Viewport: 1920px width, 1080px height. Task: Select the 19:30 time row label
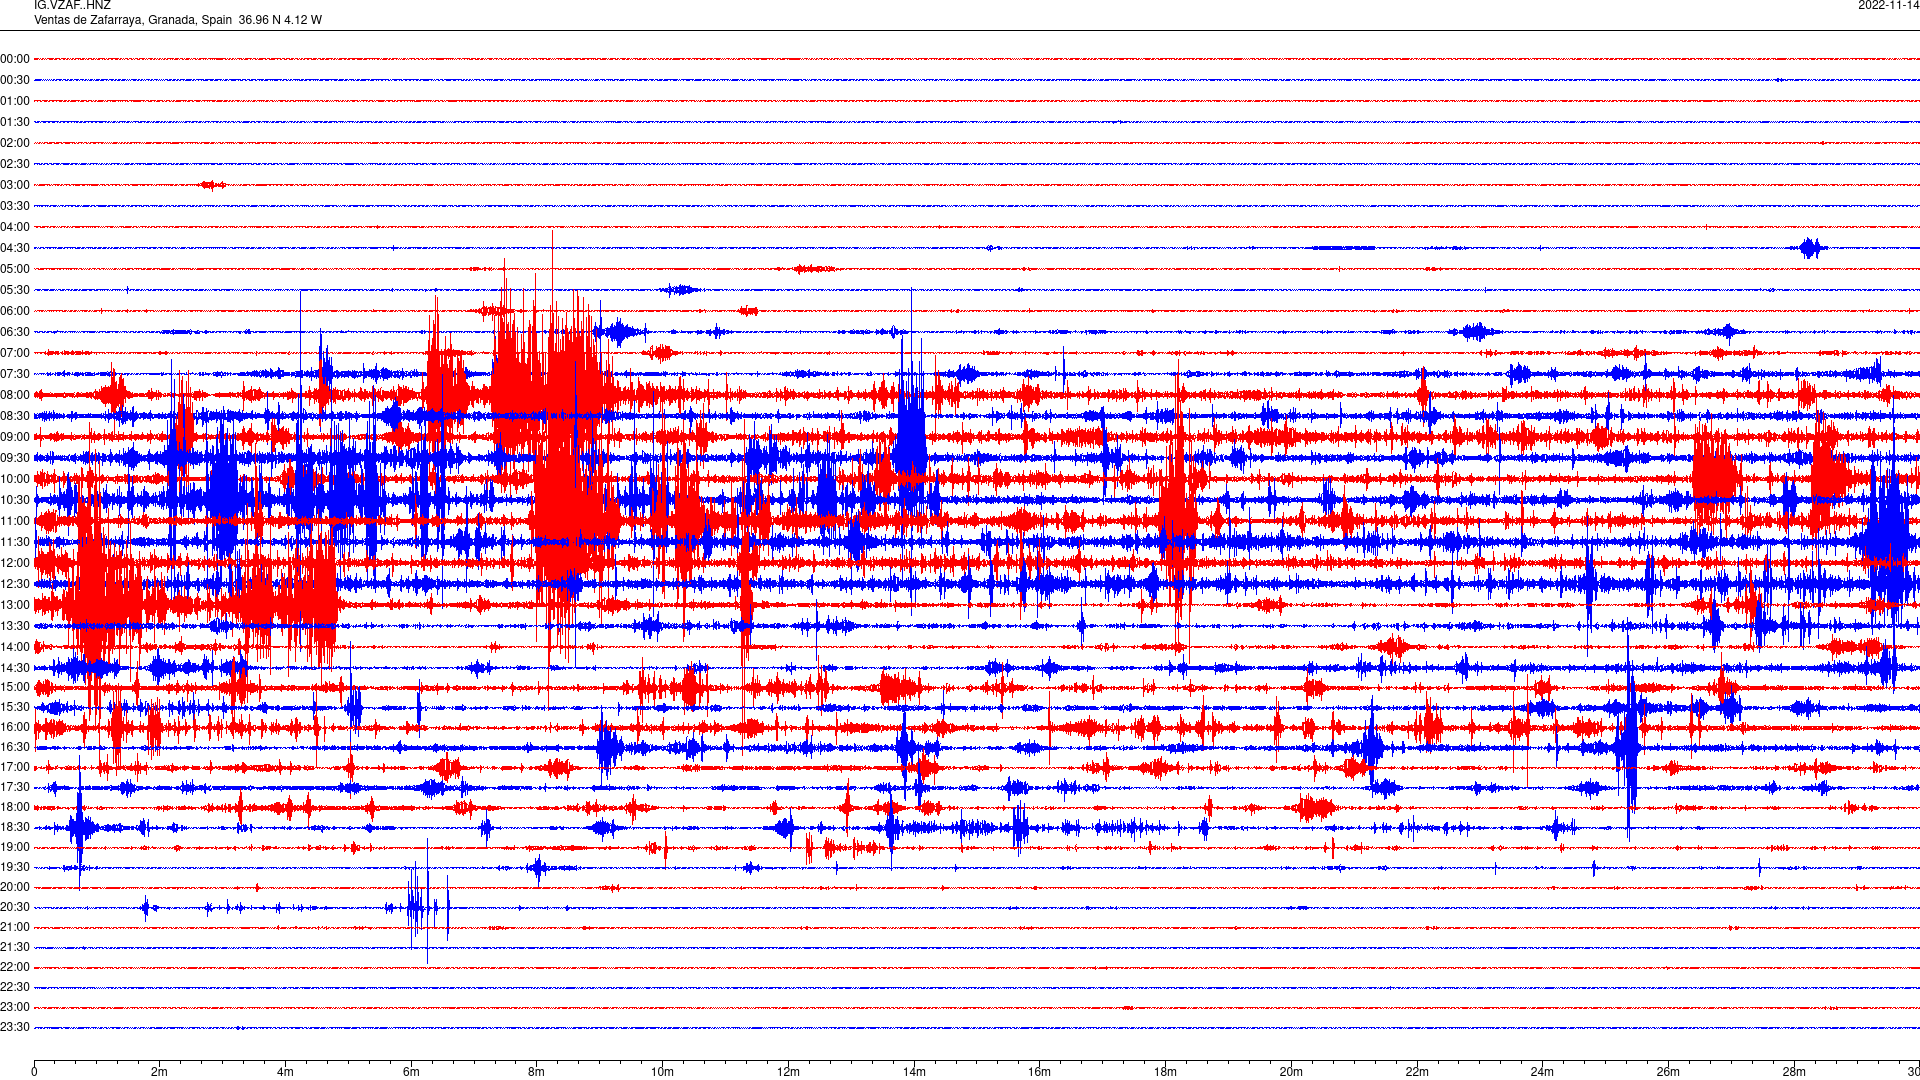click(x=15, y=867)
